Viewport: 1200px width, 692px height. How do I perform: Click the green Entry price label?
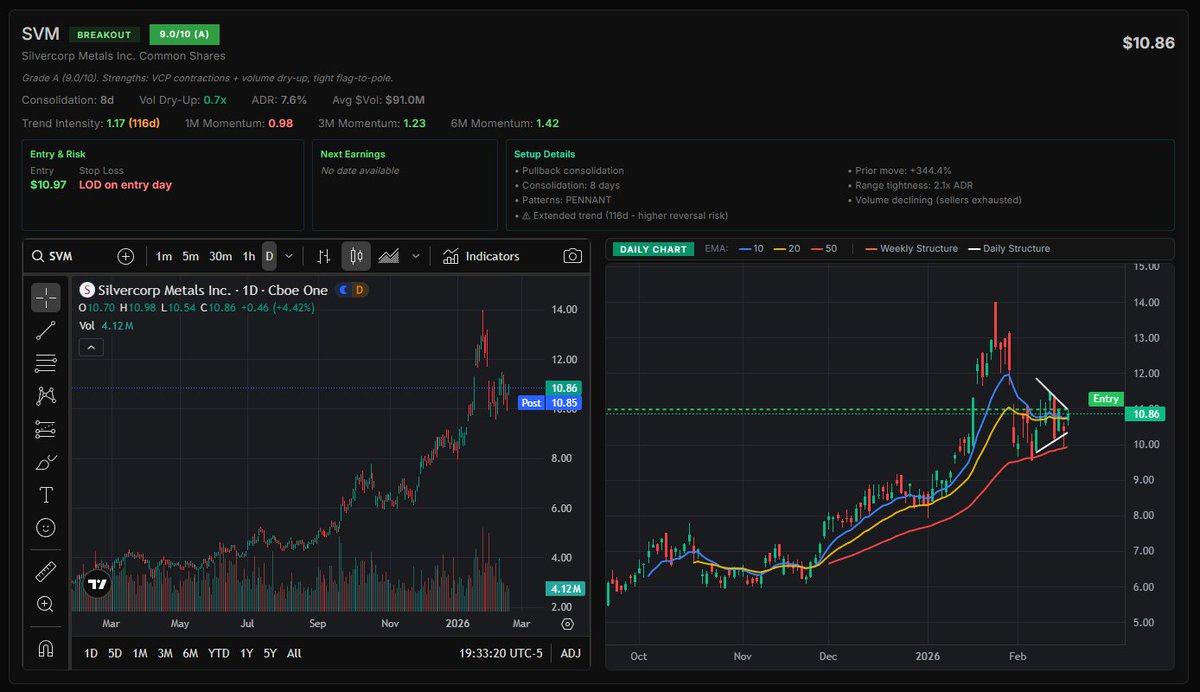1106,399
